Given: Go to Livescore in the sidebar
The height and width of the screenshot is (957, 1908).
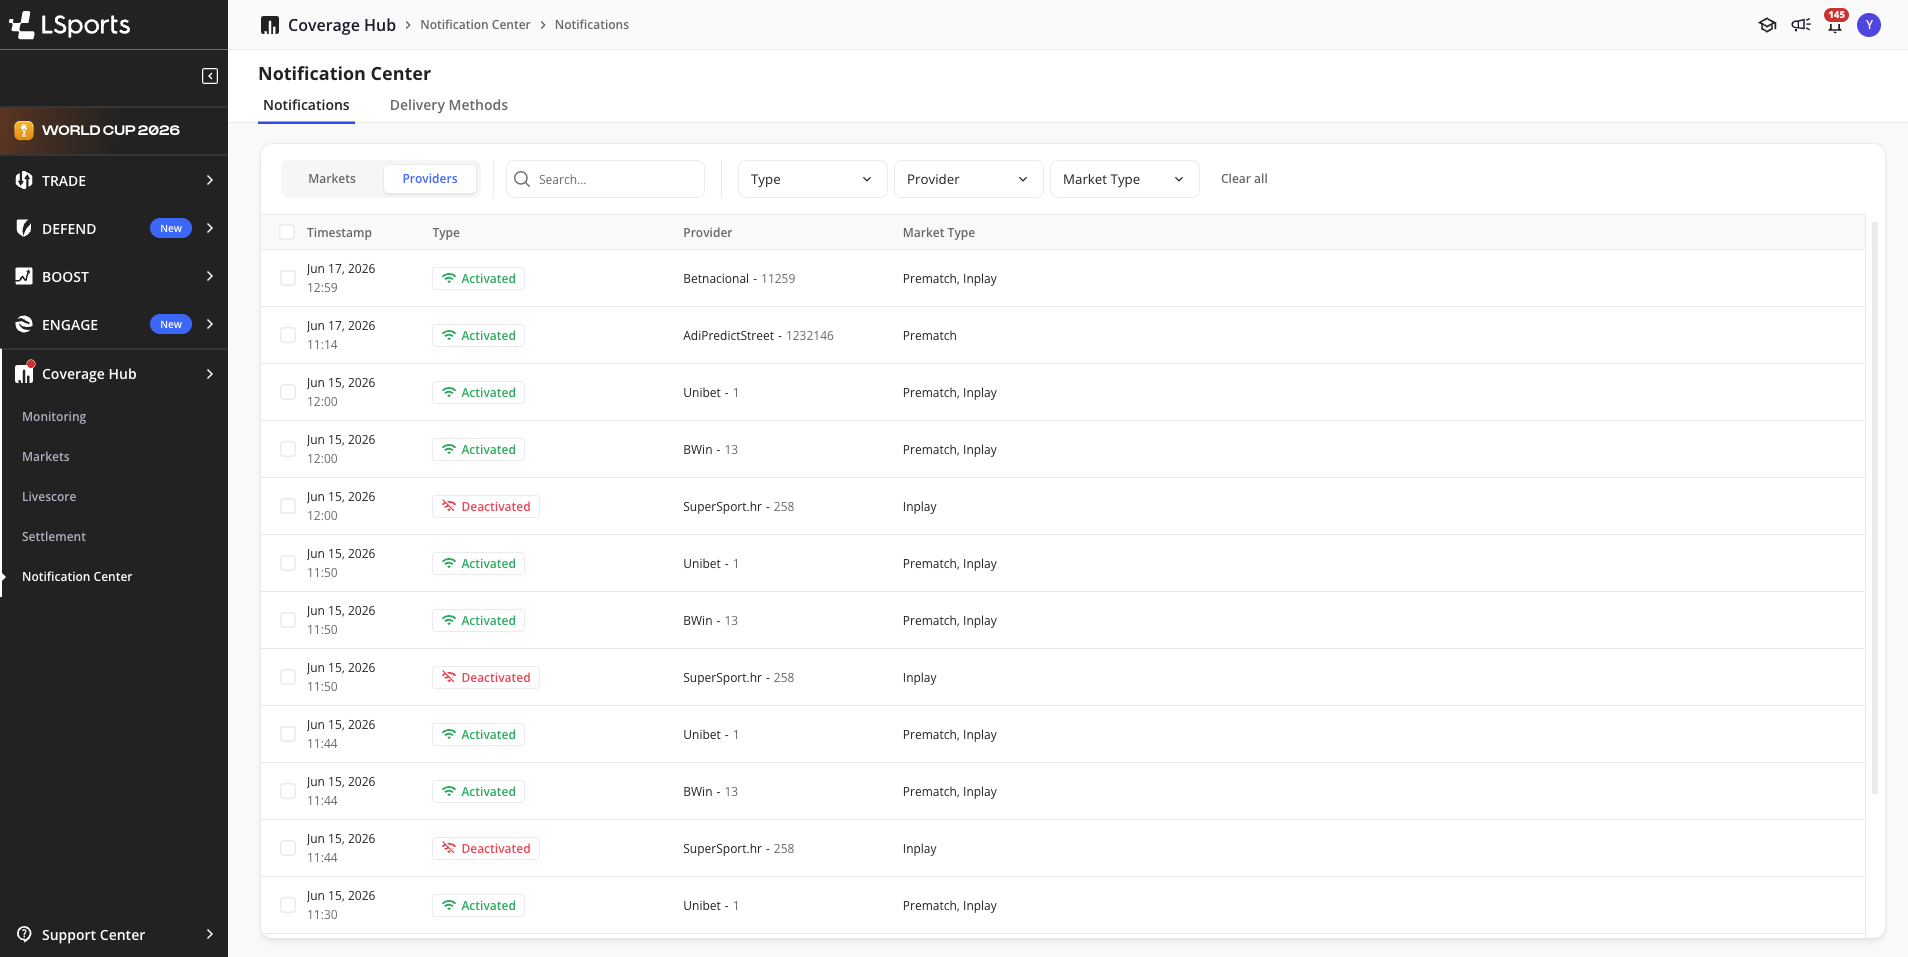Looking at the screenshot, I should tap(49, 497).
